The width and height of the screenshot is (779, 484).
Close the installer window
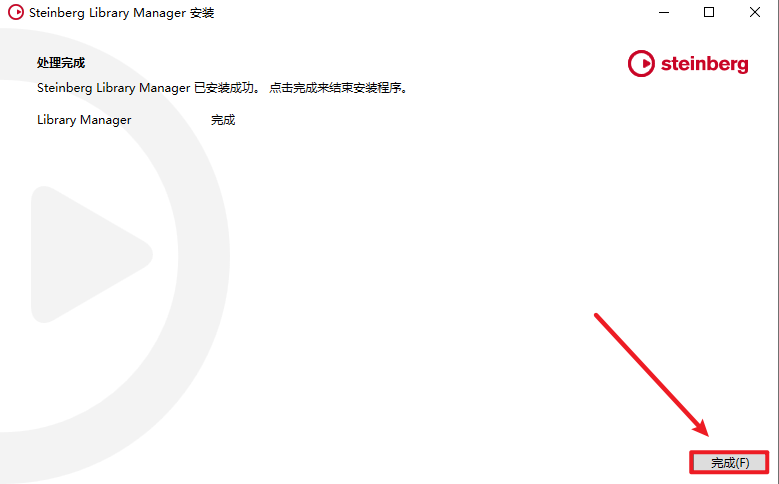(x=755, y=12)
